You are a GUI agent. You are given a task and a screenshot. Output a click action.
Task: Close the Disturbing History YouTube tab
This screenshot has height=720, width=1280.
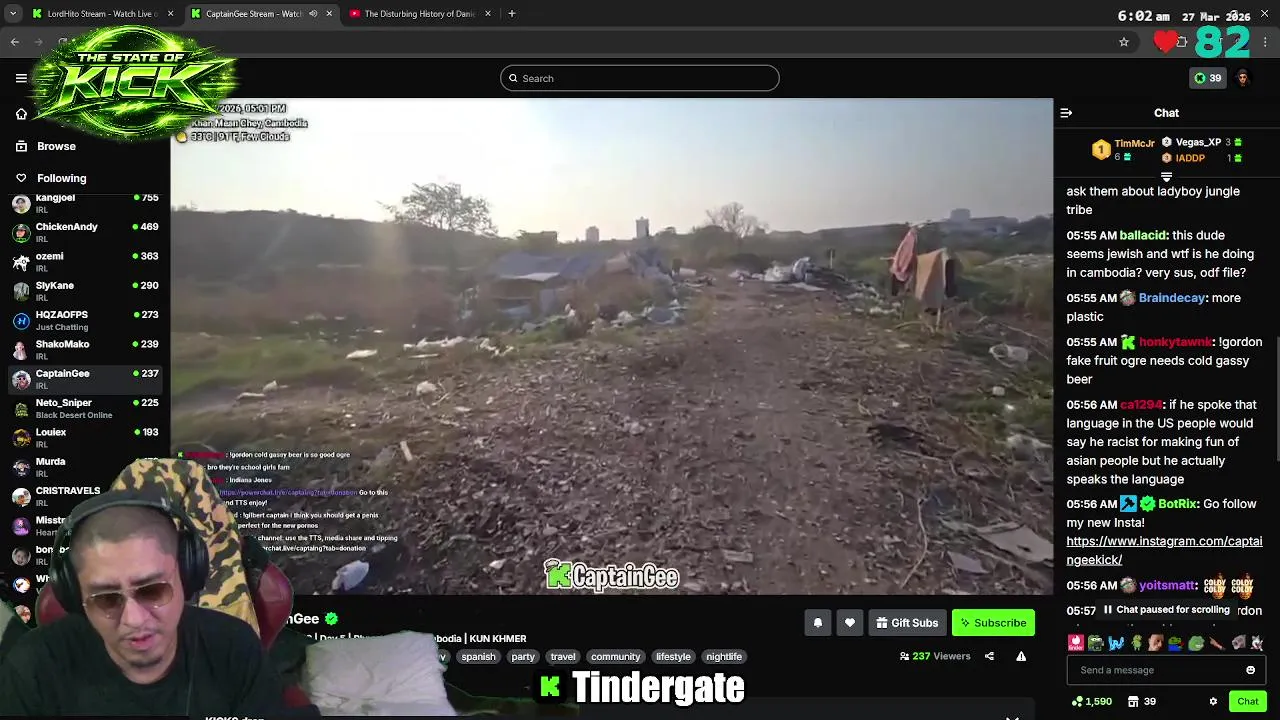tap(488, 14)
